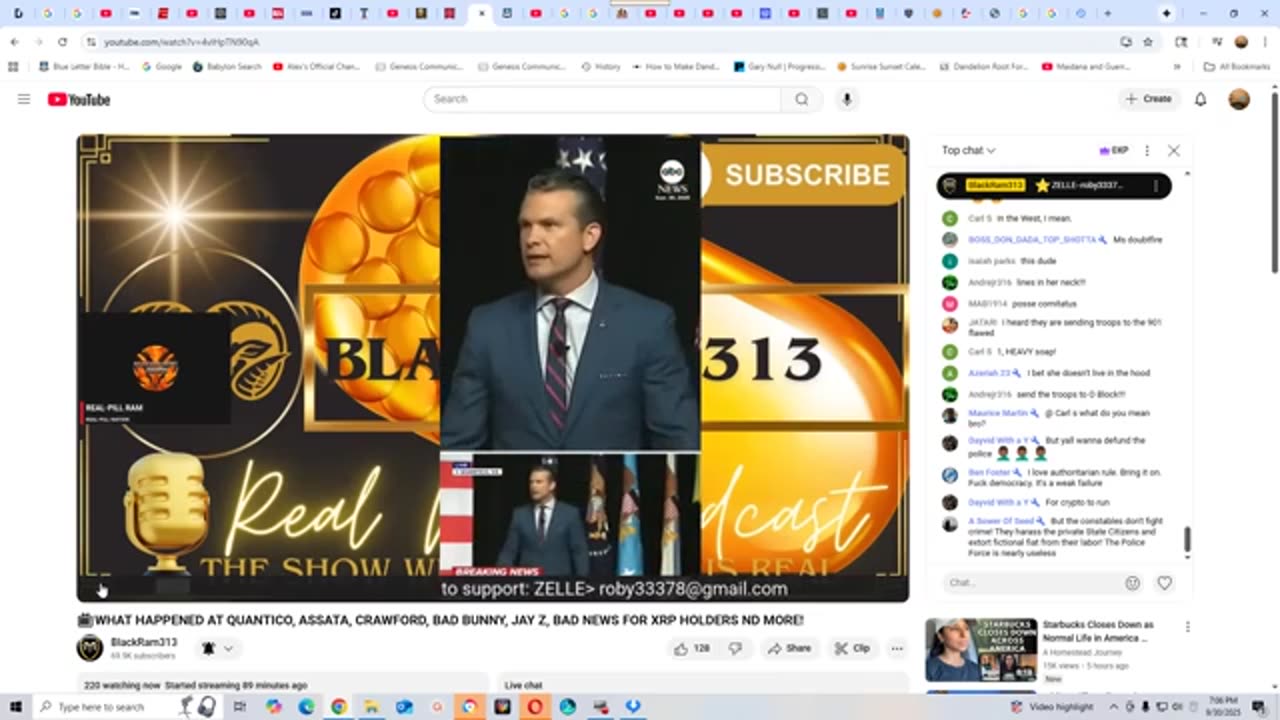1280x720 pixels.
Task: Open Starbucks Closes Down video title
Action: tap(1098, 631)
